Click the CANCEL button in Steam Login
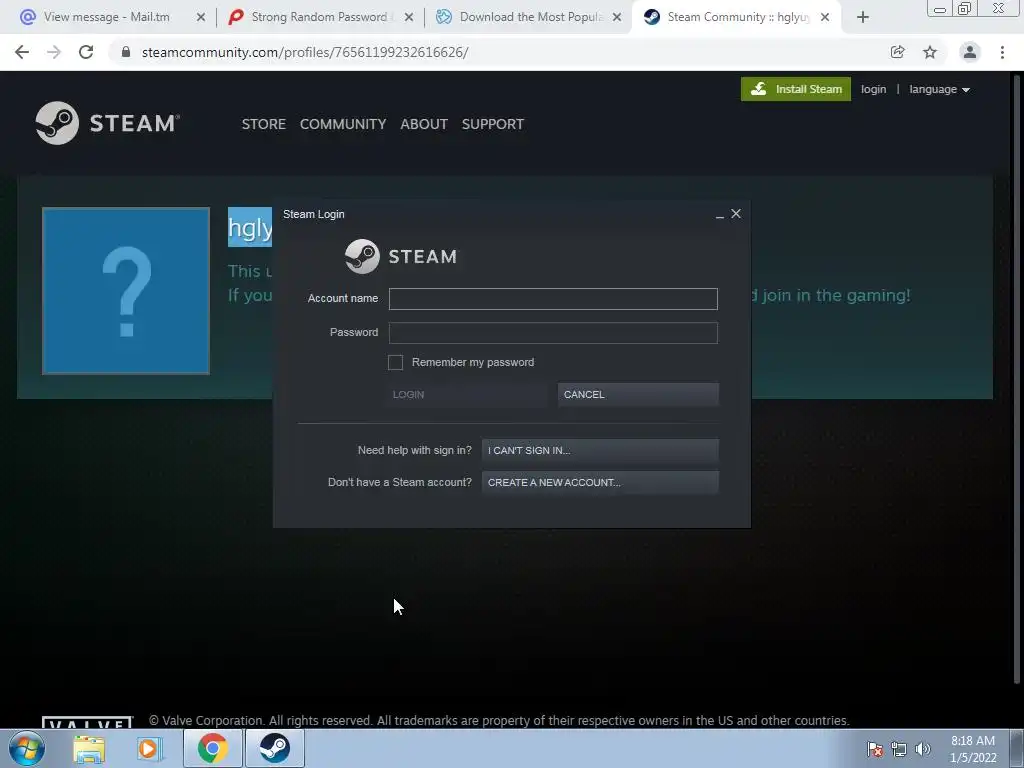The width and height of the screenshot is (1024, 768). click(638, 394)
